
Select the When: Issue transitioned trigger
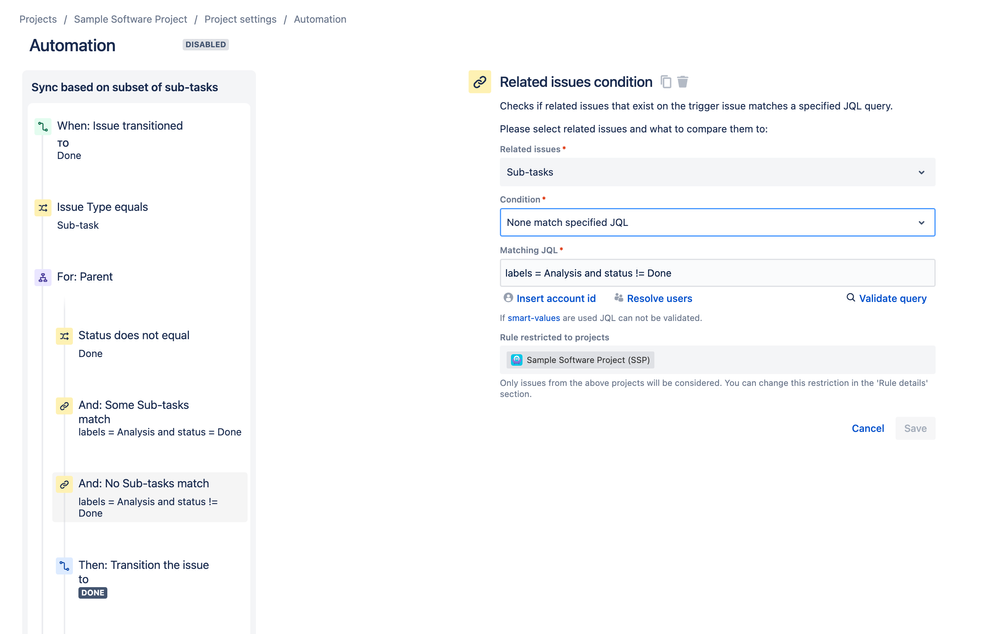click(120, 126)
